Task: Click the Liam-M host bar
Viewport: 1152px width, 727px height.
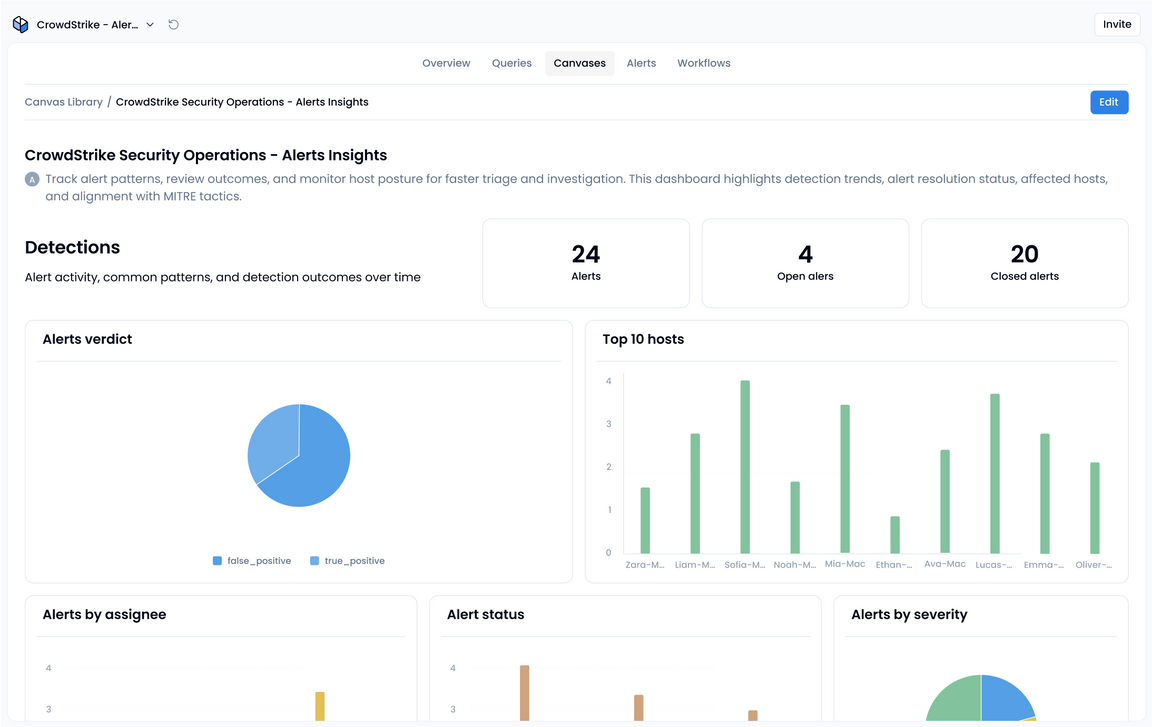Action: pos(695,493)
